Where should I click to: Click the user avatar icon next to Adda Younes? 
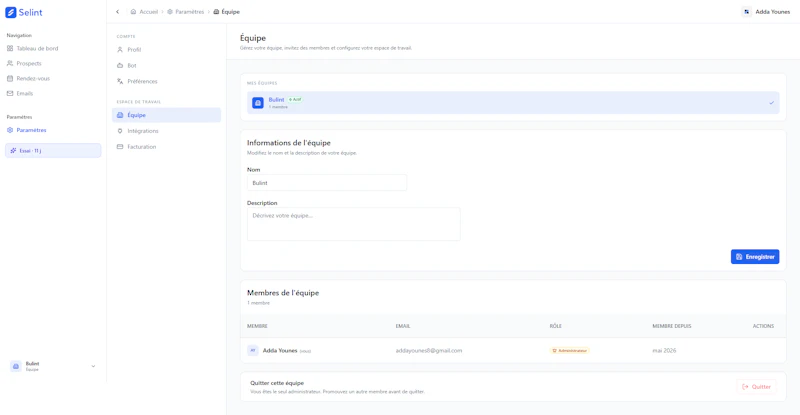746,12
